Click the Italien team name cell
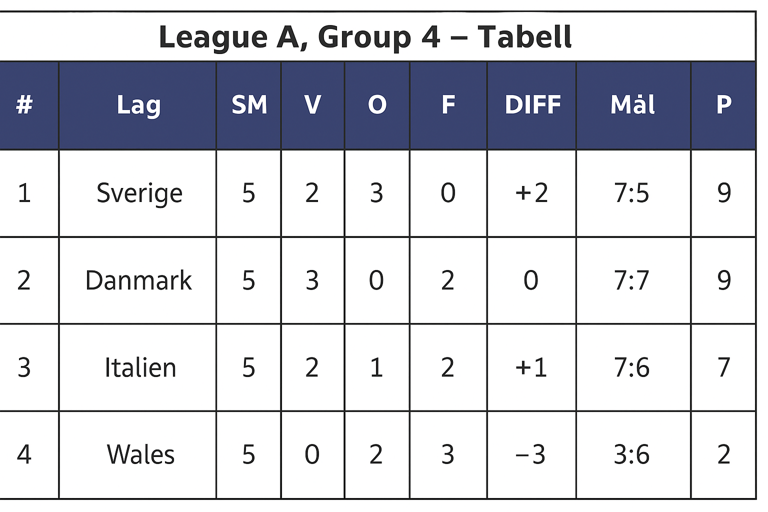This screenshot has width=768, height=512. [138, 367]
